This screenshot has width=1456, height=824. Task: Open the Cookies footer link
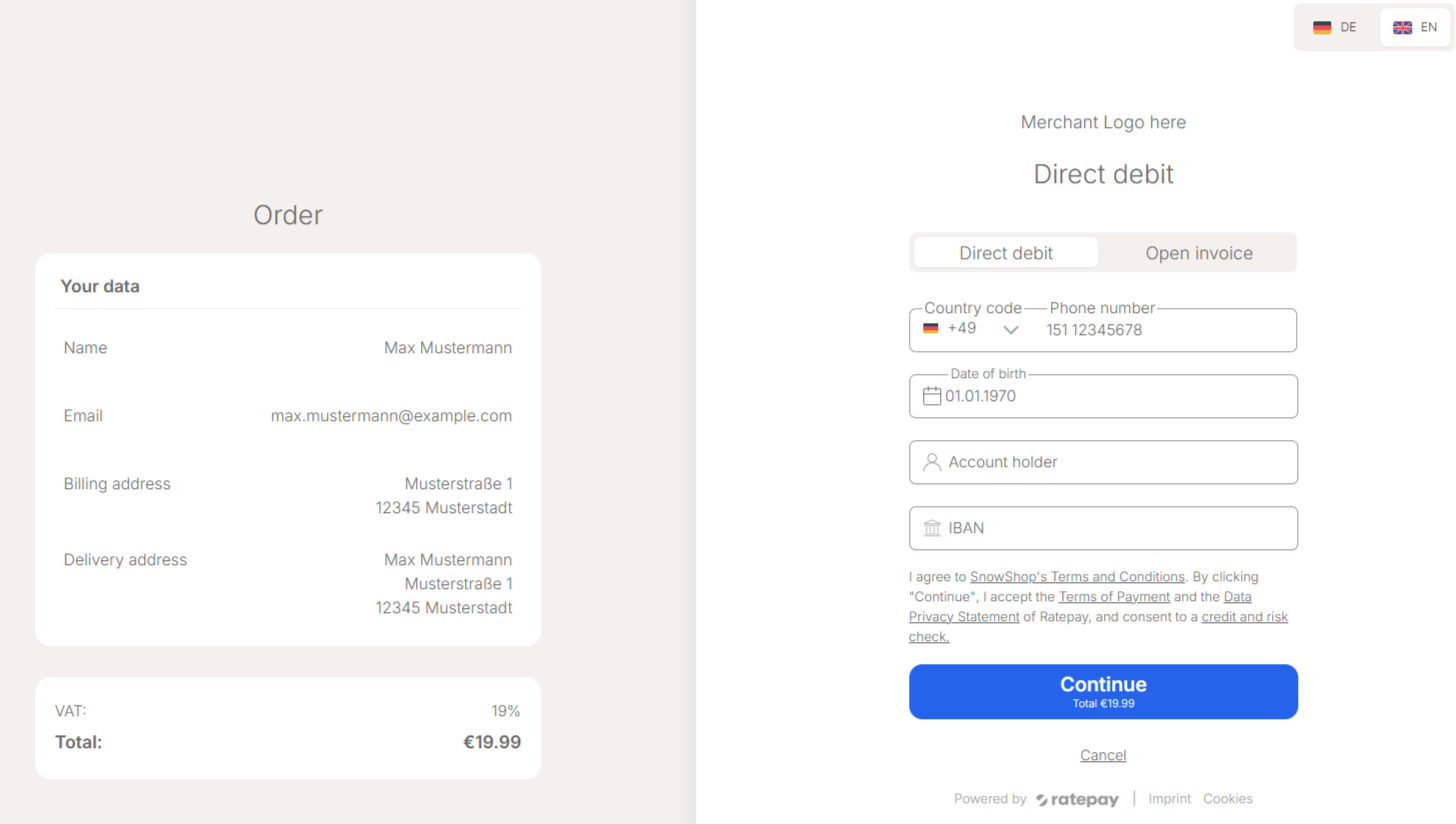coord(1228,799)
